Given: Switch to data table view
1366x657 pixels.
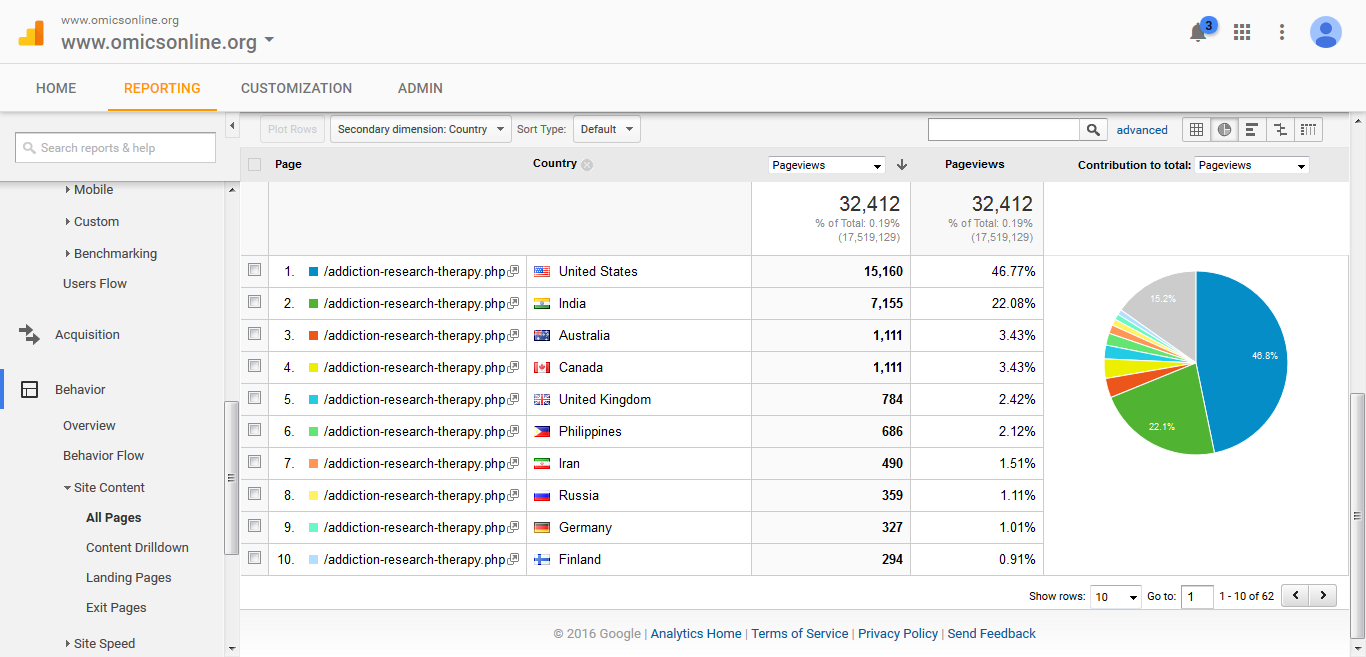Looking at the screenshot, I should [x=1196, y=130].
